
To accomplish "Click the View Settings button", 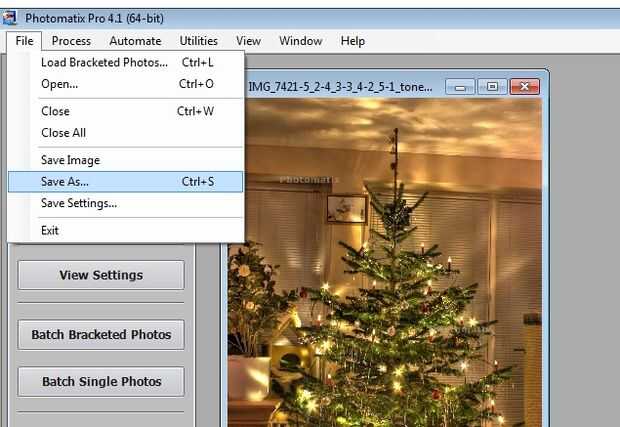I will [x=101, y=275].
